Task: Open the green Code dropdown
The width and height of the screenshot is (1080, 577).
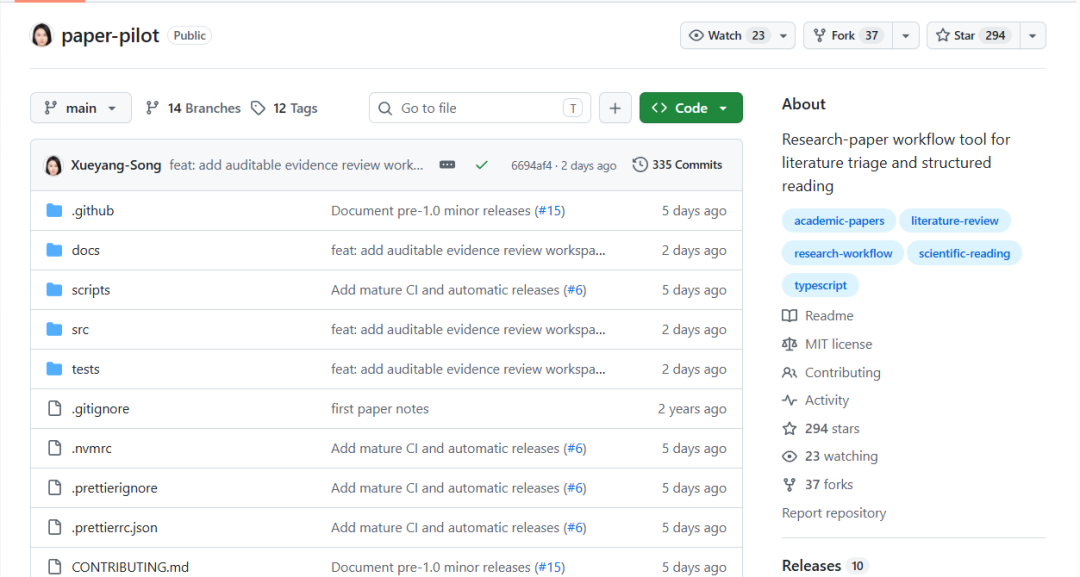Action: 691,108
